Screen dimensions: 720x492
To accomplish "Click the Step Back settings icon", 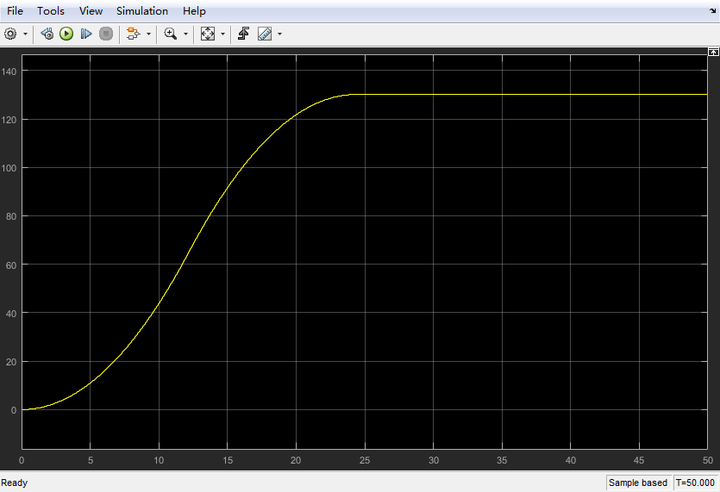I will point(47,34).
